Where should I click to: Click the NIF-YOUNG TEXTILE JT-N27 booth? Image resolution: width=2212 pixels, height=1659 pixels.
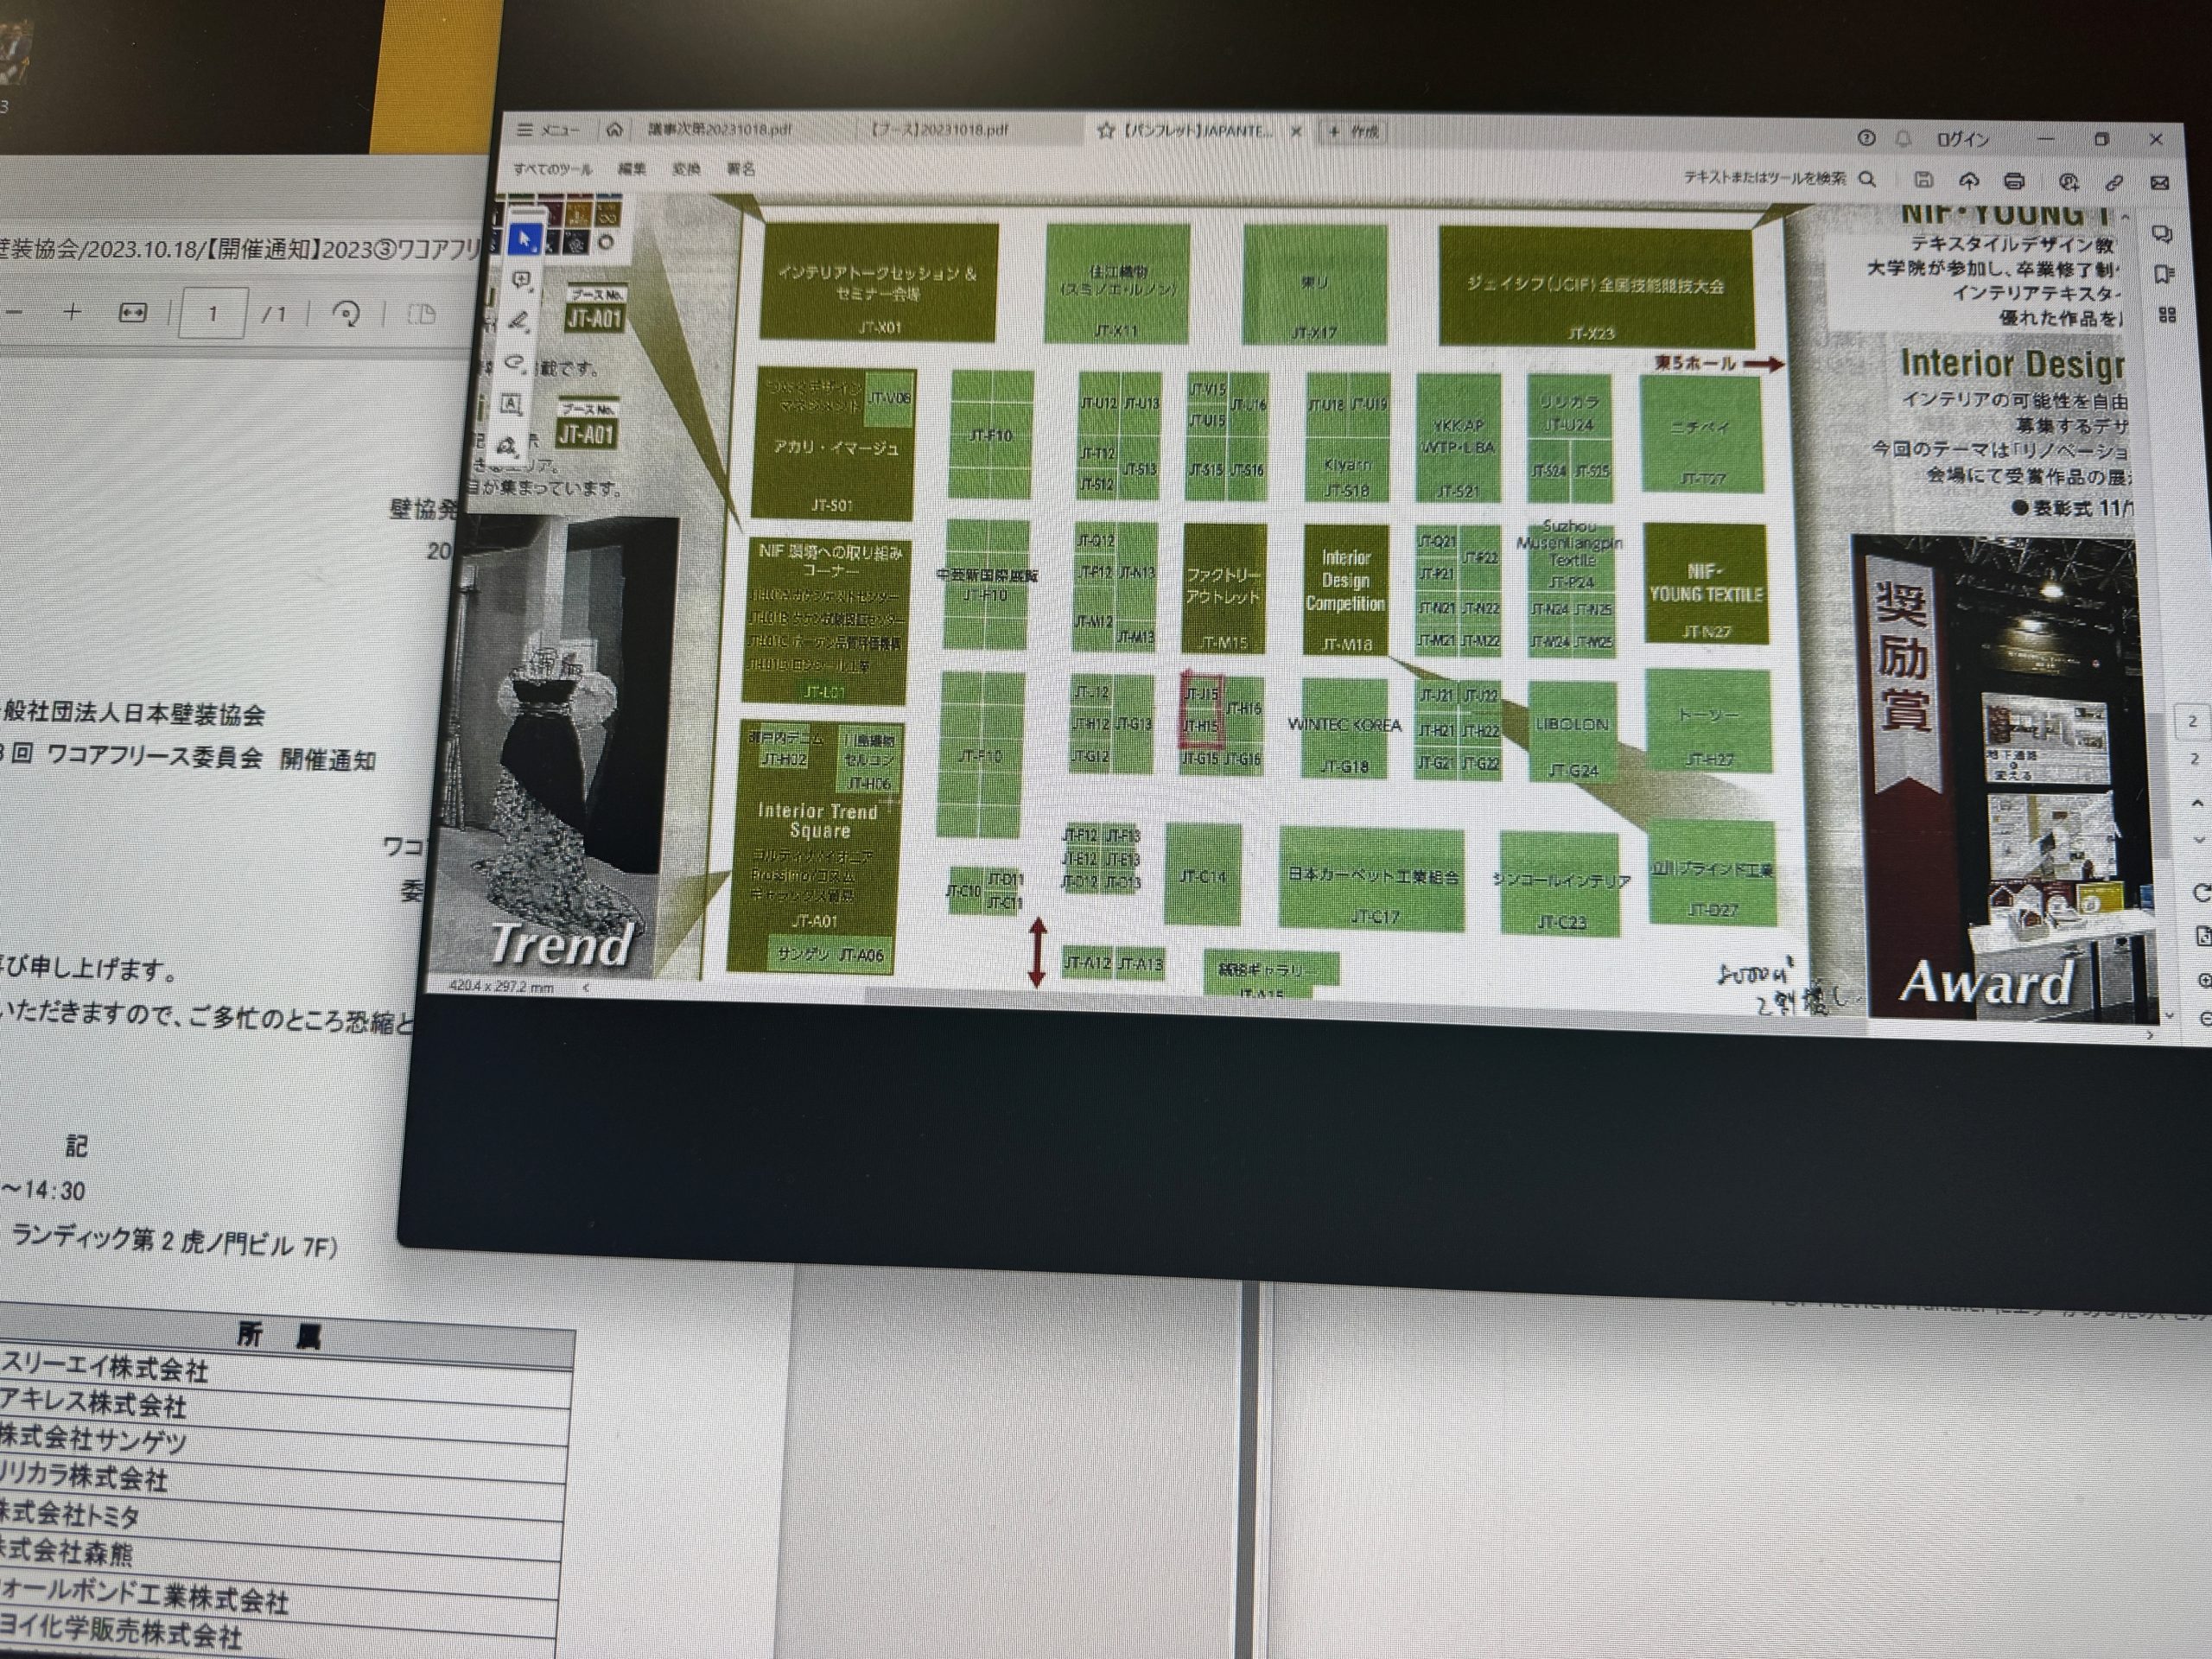coord(1706,584)
